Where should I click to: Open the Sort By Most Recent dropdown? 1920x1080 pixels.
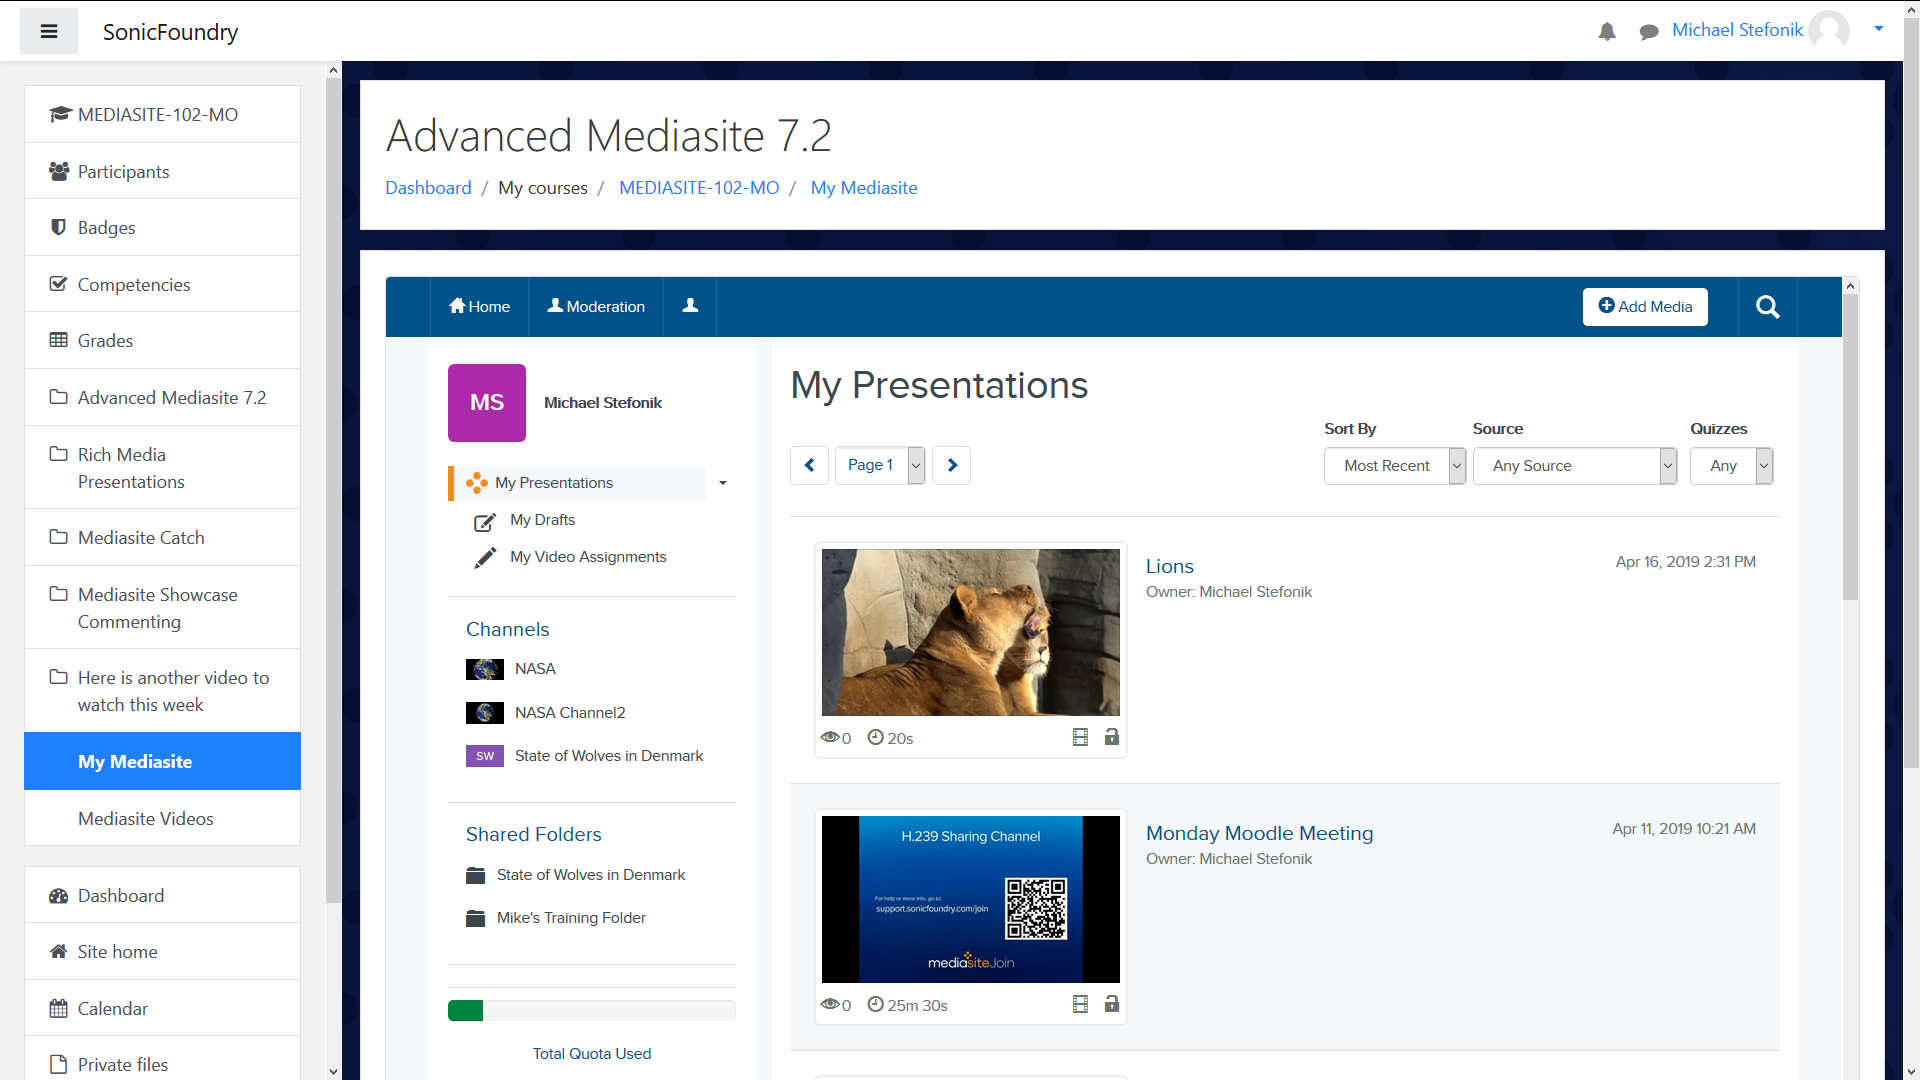tap(1395, 466)
